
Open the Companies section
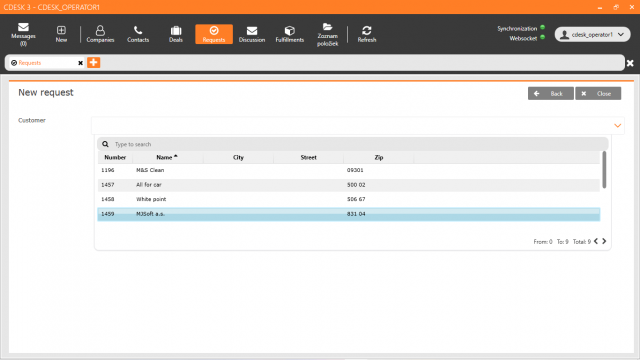click(x=100, y=34)
